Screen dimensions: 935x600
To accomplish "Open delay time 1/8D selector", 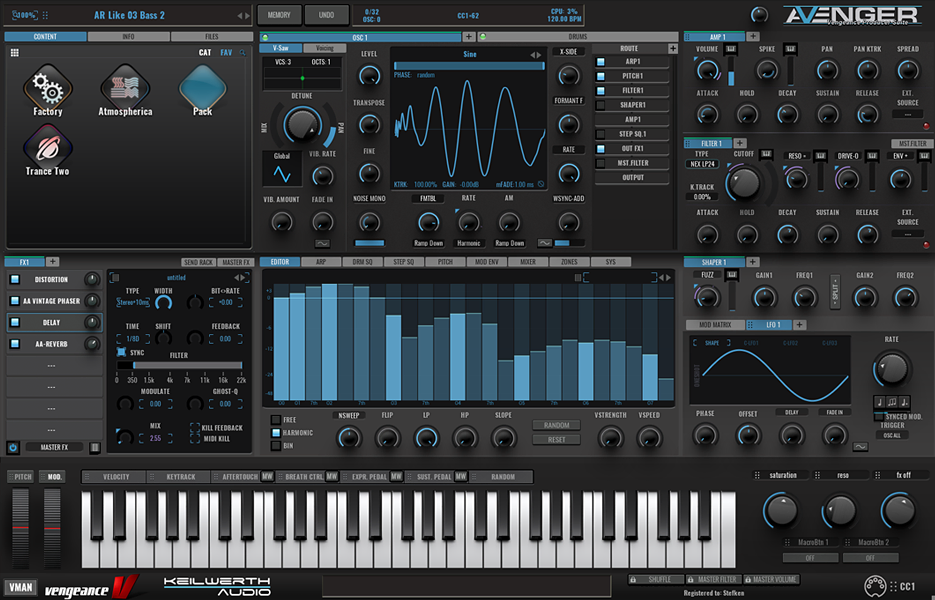I will (132, 339).
